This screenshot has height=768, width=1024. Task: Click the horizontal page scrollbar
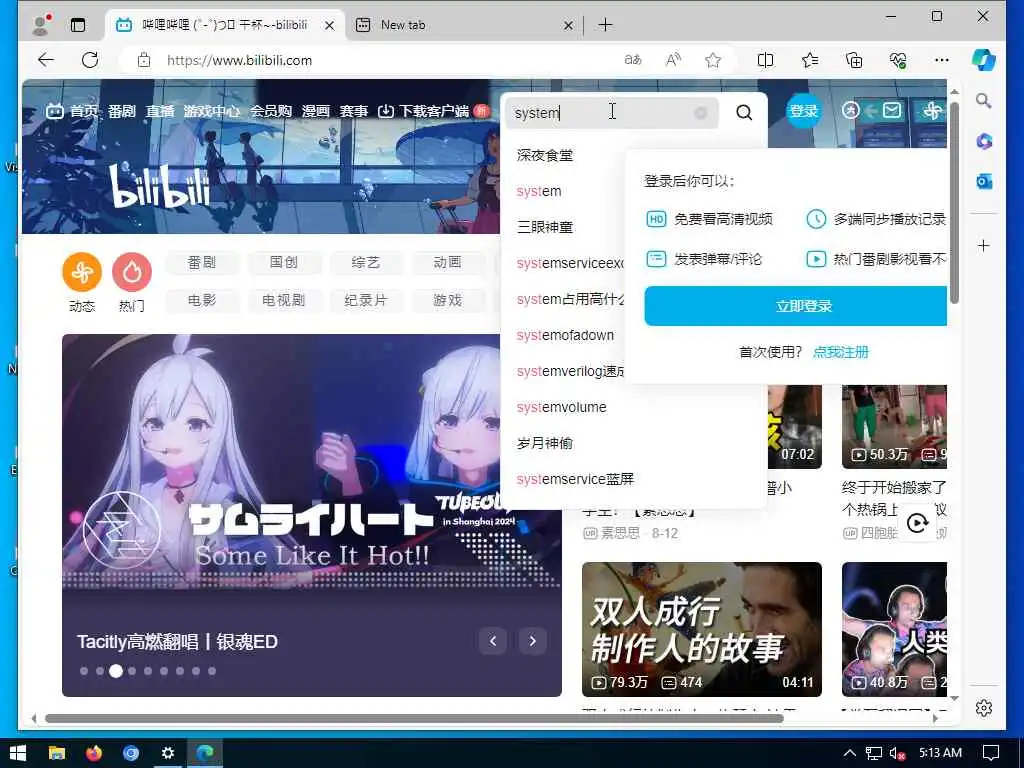[413, 718]
